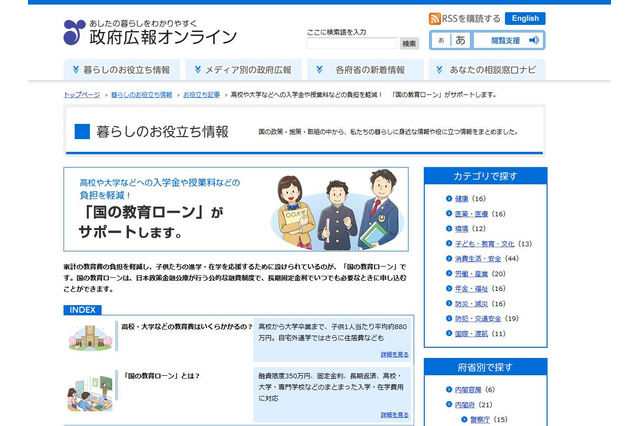Click the 政府広報オンライン site logo
This screenshot has width=640, height=426.
(150, 32)
